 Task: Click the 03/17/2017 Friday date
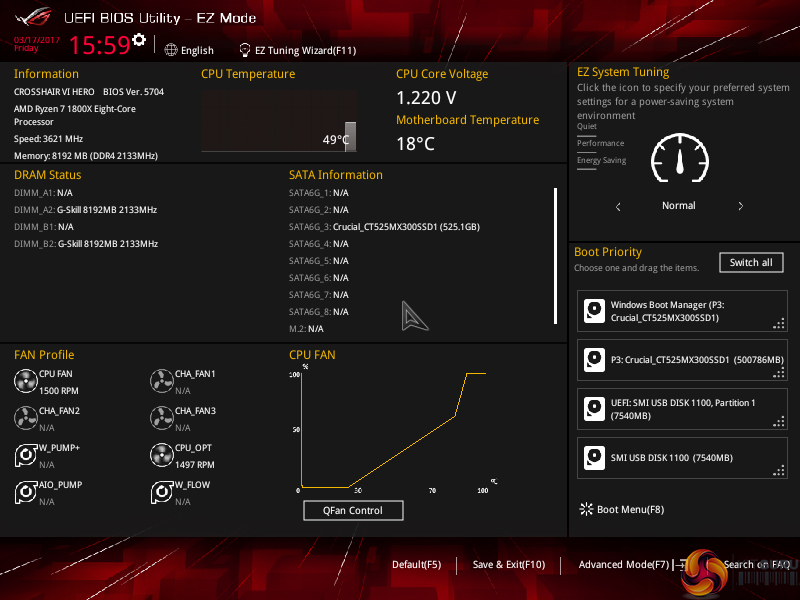(x=36, y=44)
